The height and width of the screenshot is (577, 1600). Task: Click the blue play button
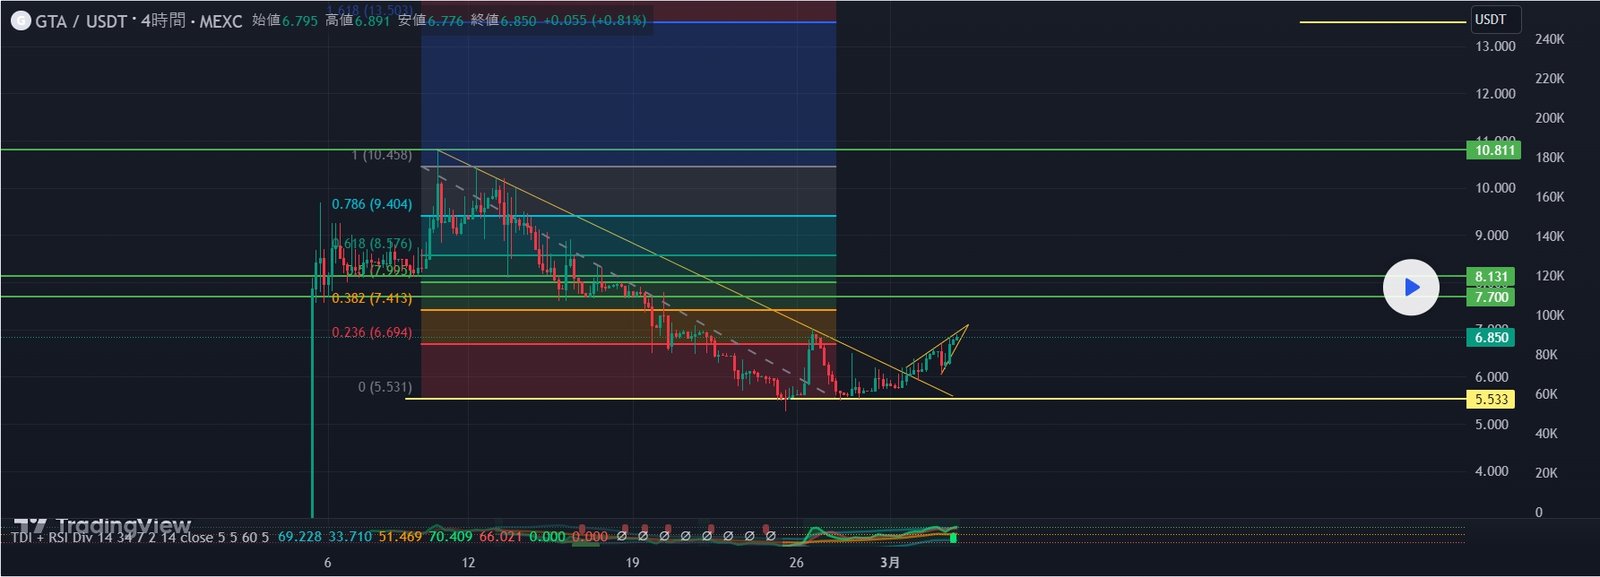(1410, 287)
